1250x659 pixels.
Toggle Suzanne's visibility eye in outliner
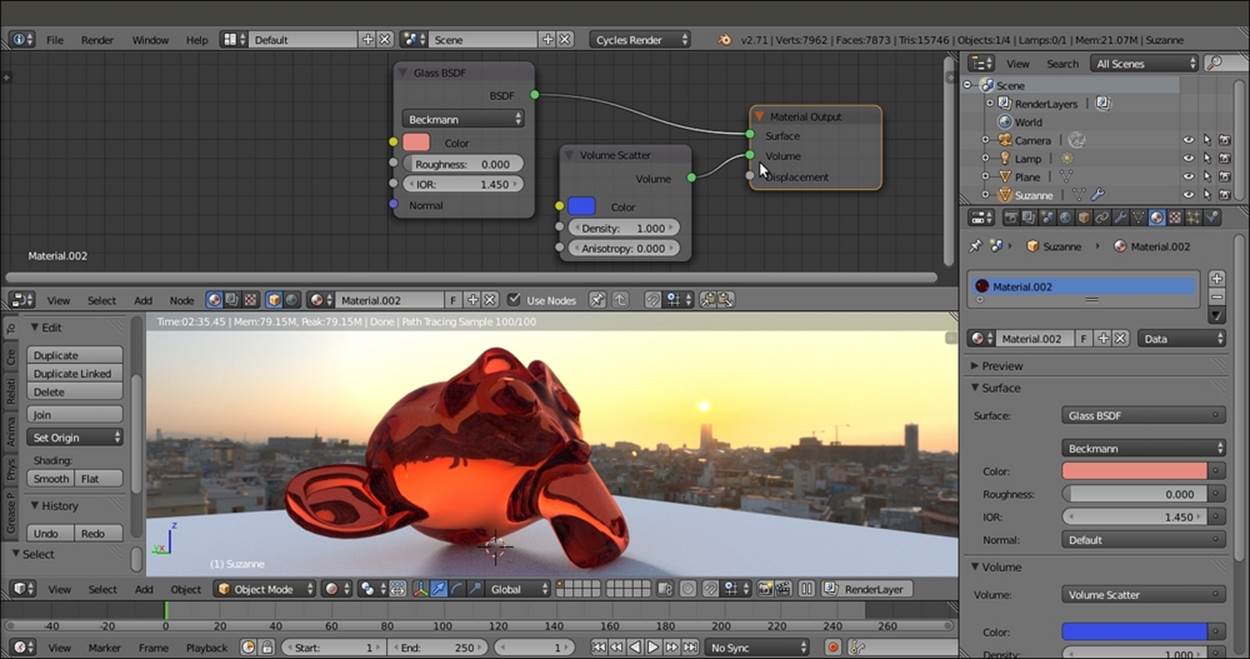click(x=1188, y=195)
